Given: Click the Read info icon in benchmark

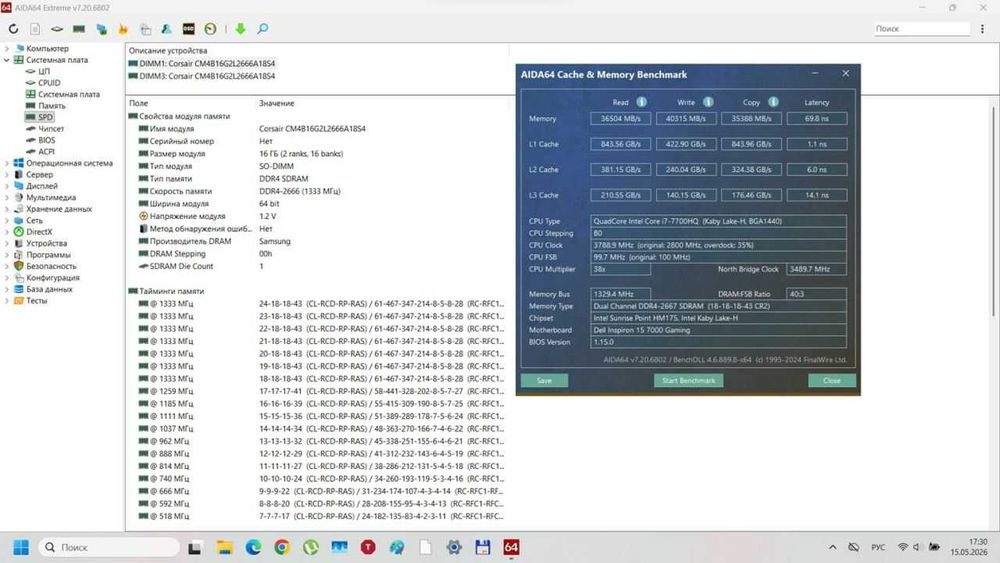Looking at the screenshot, I should [x=642, y=102].
